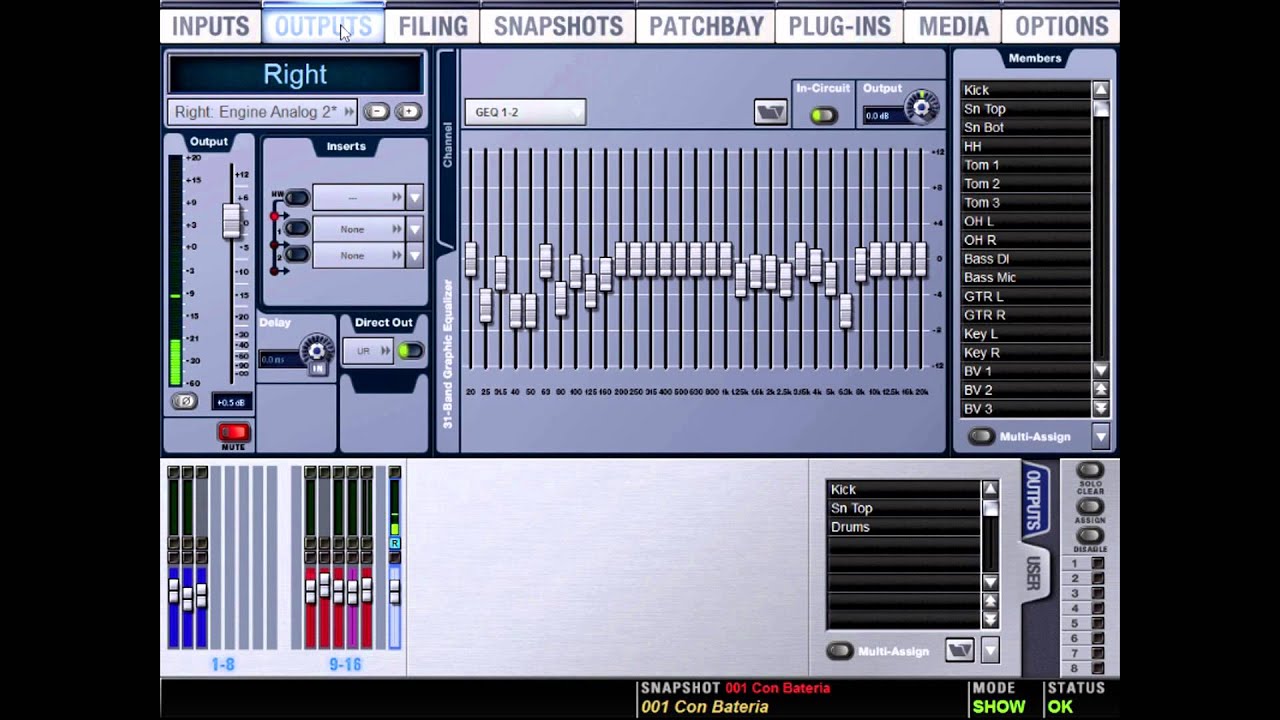The image size is (1280, 720).
Task: Click the Output main fader
Action: [x=232, y=221]
